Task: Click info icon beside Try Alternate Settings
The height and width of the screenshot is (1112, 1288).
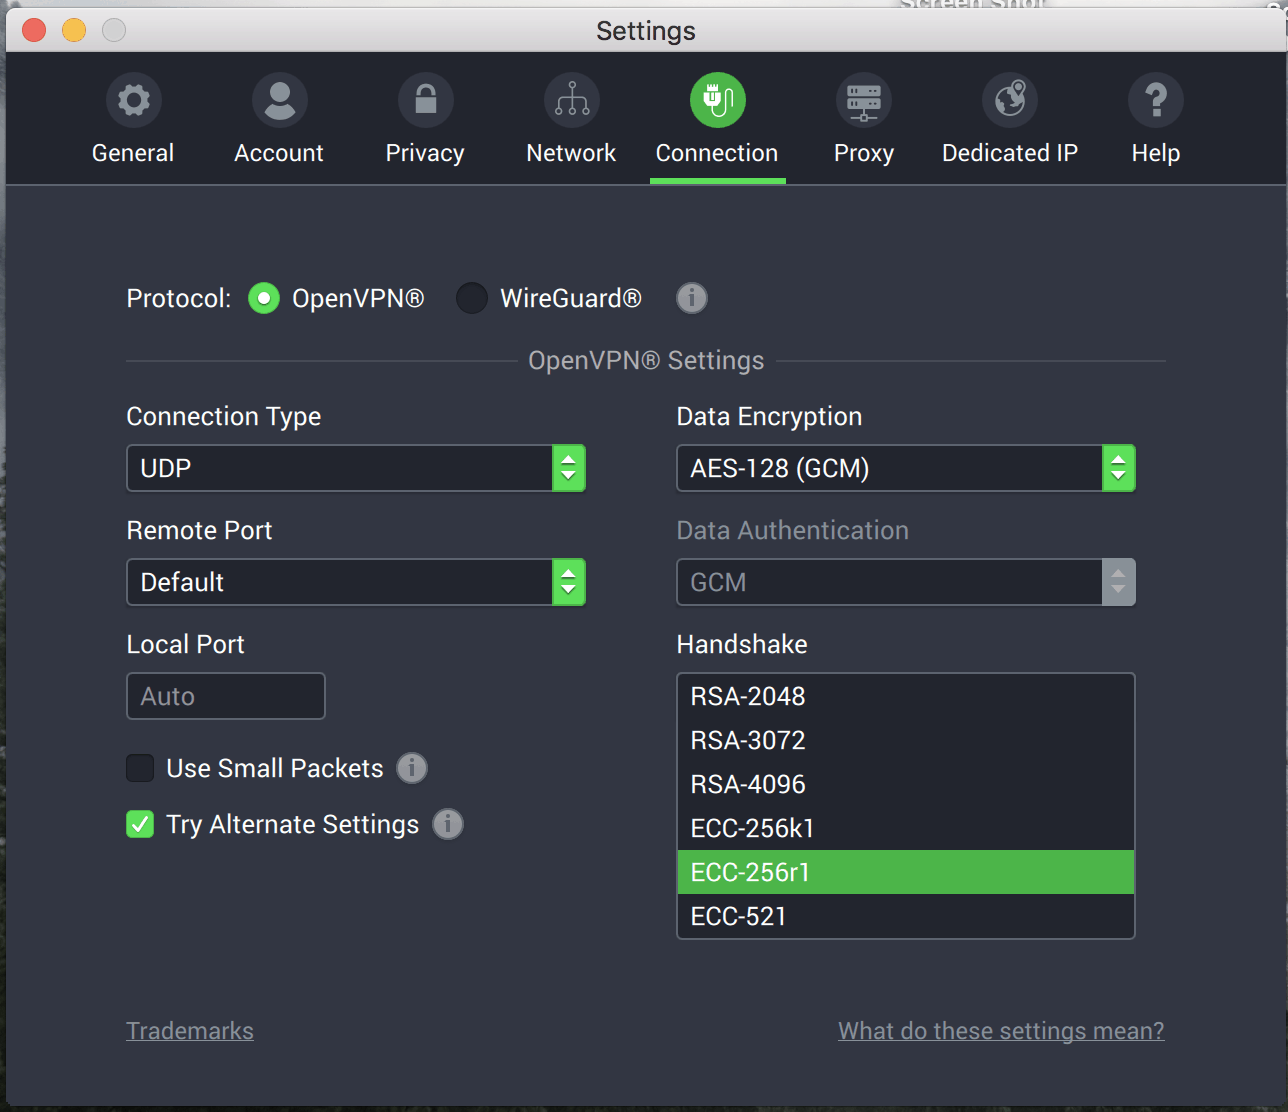Action: click(448, 824)
